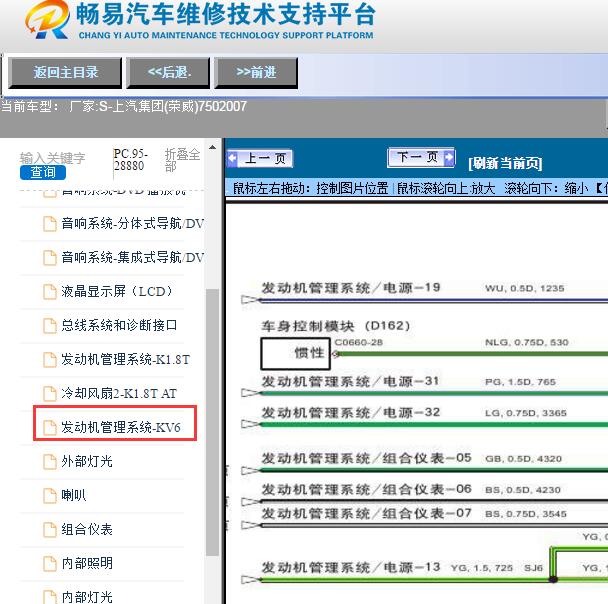Click wire spec LG, 0.75D, 3365
Screen dimensions: 608x604
tap(526, 413)
